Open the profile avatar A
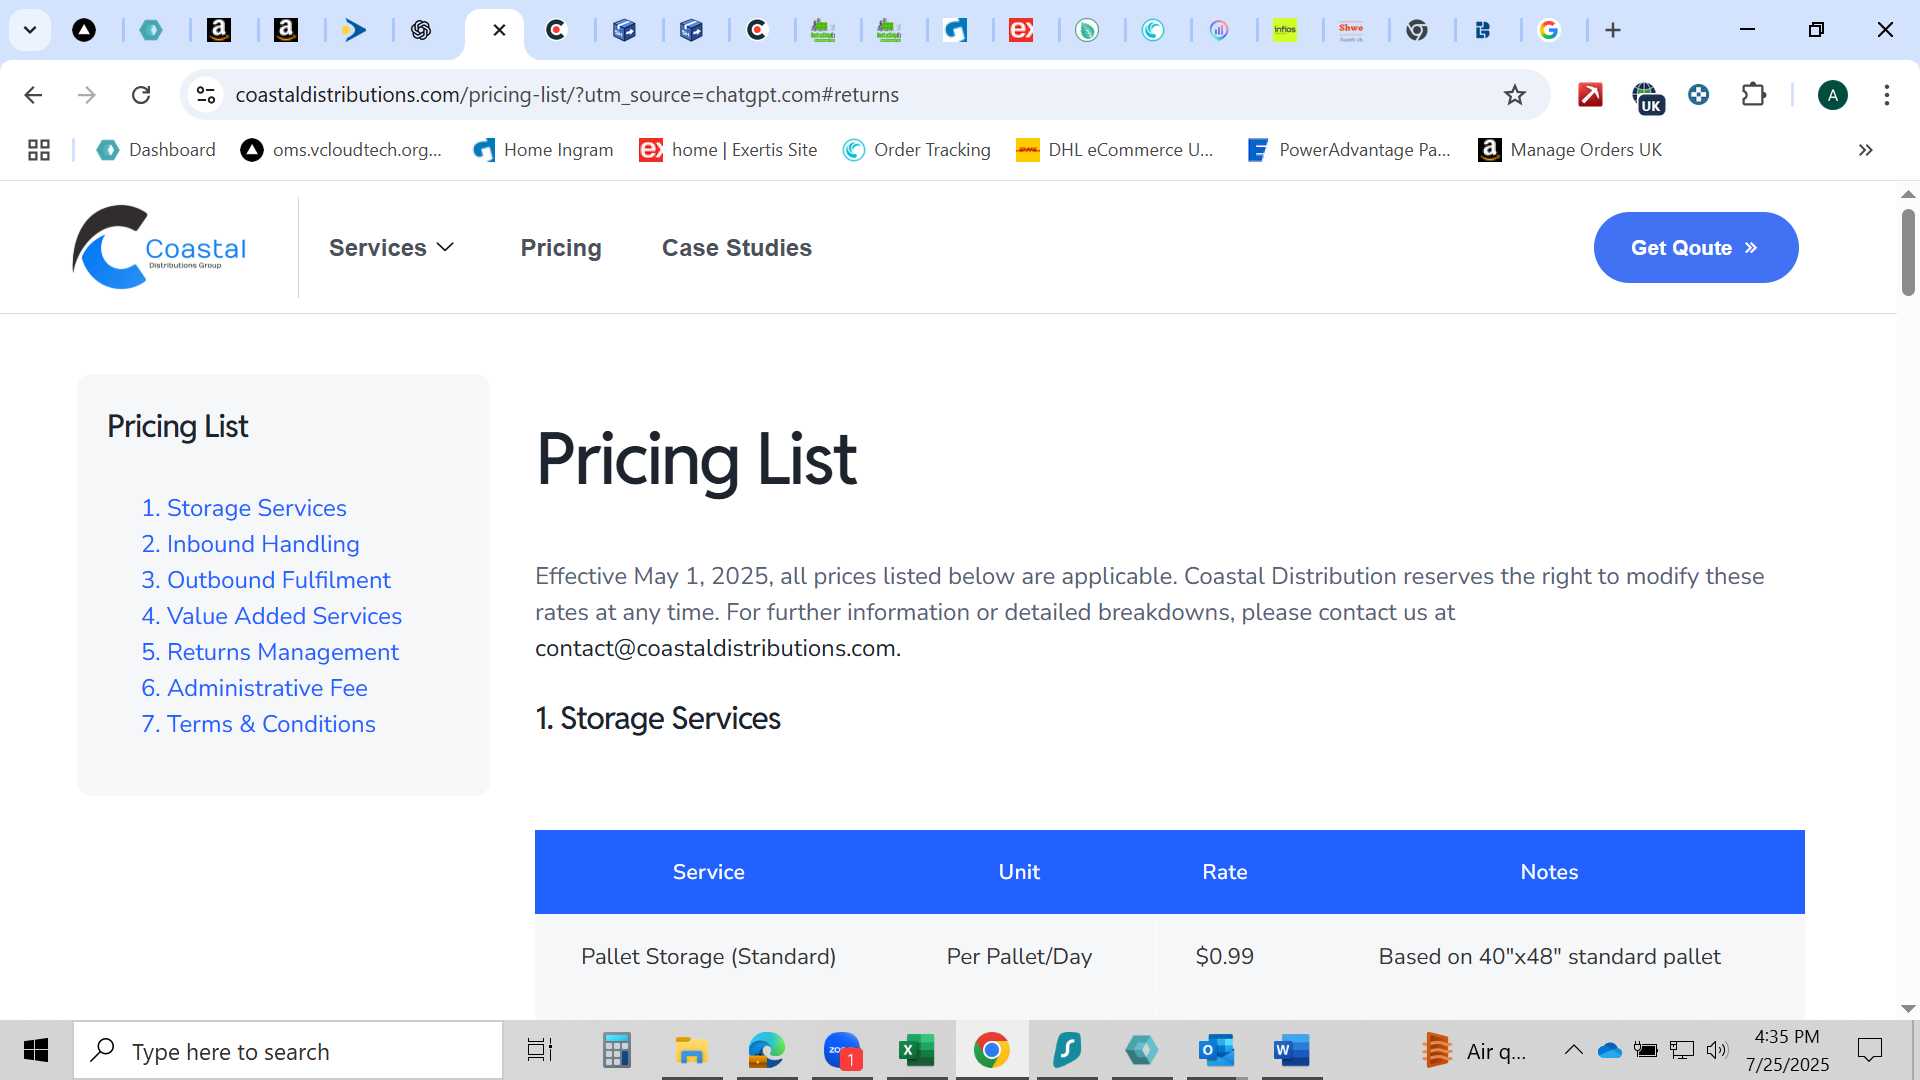This screenshot has width=1920, height=1080. coord(1832,95)
